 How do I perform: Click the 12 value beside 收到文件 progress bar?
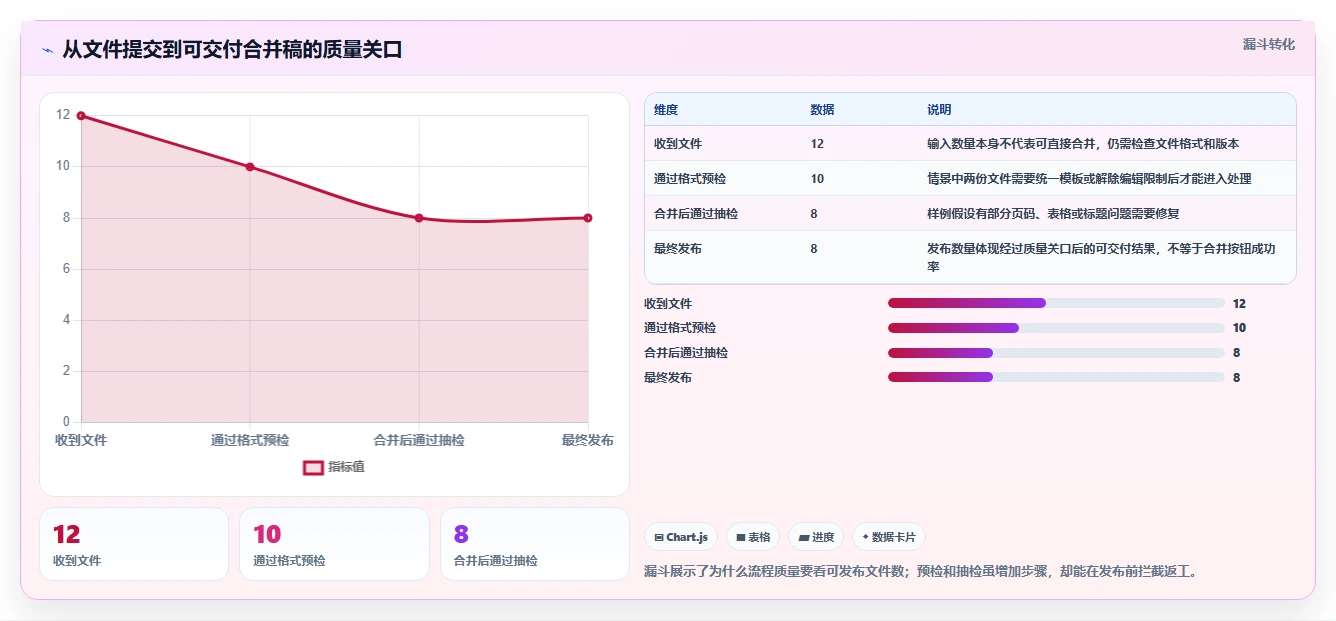click(1239, 303)
